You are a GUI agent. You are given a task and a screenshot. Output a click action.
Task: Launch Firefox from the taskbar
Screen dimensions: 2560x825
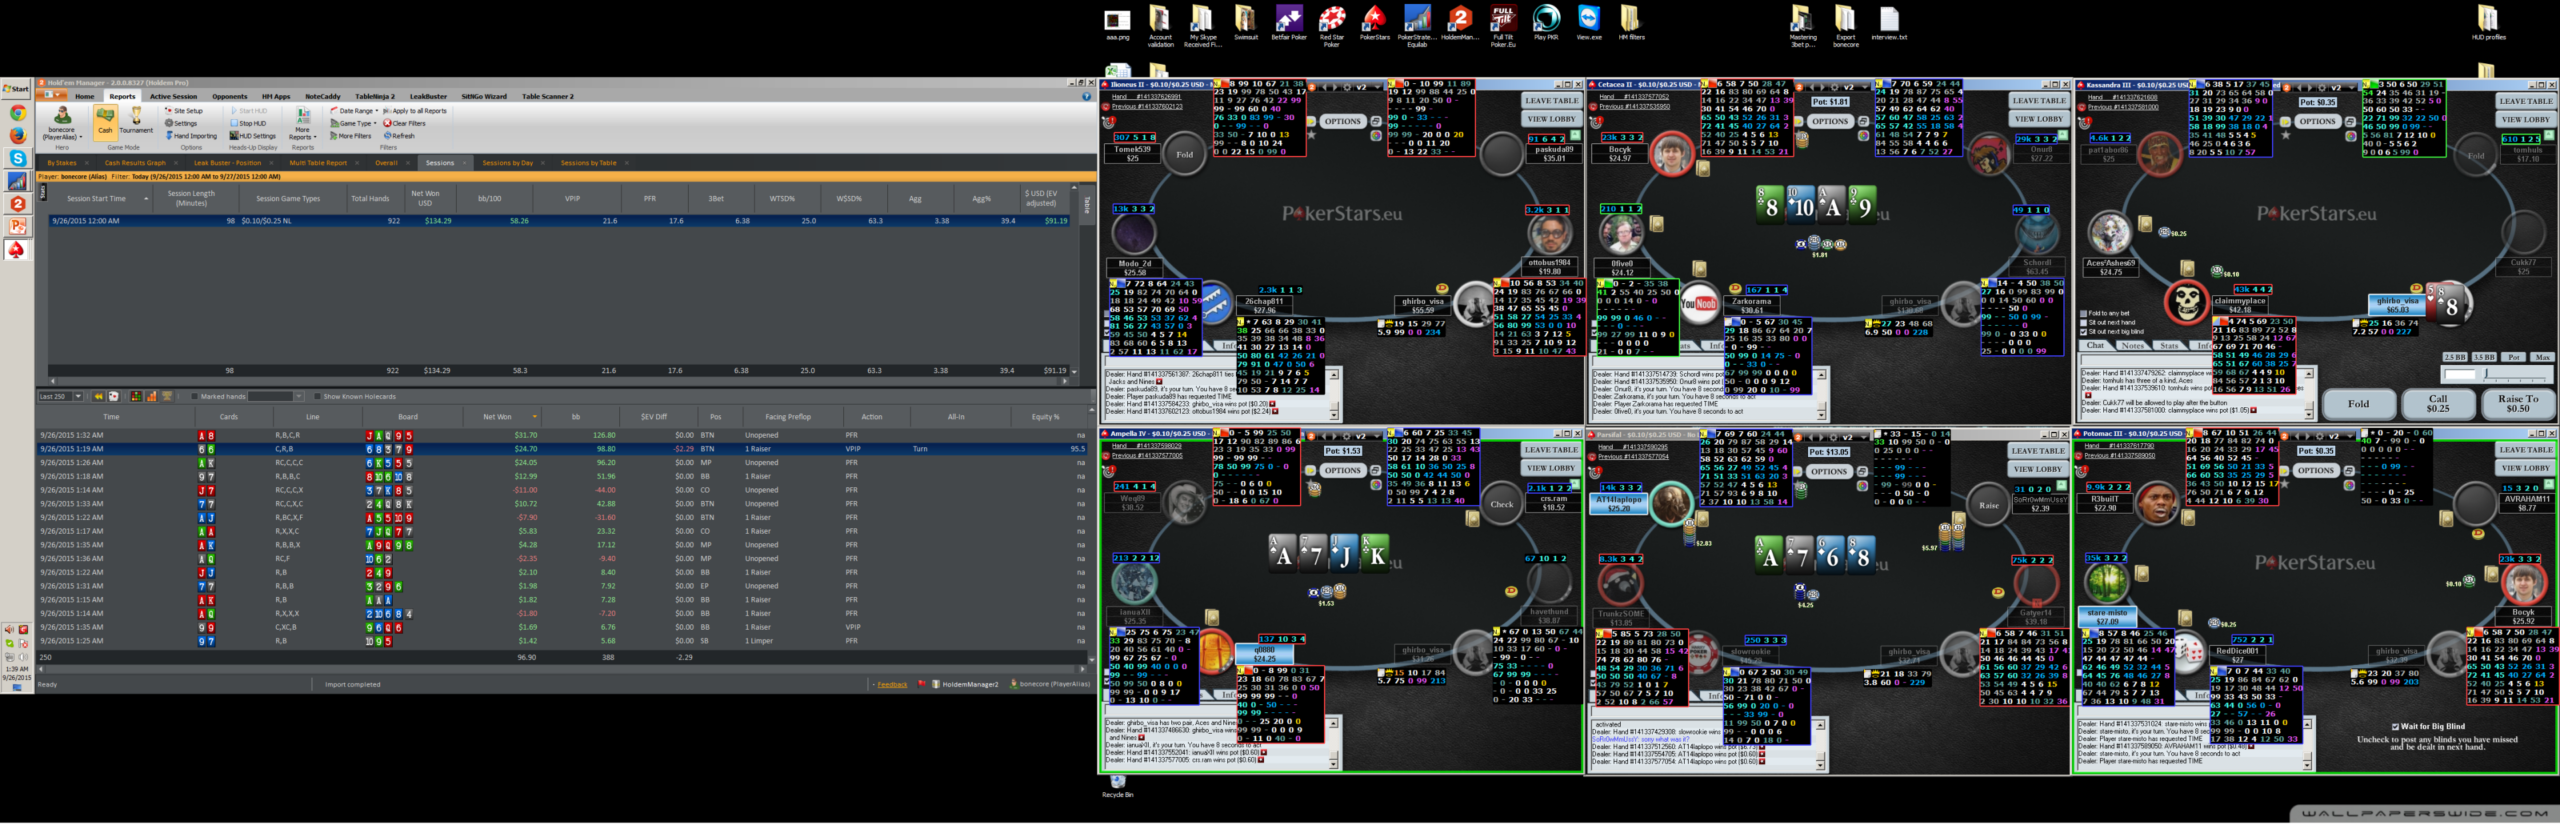pyautogui.click(x=17, y=135)
